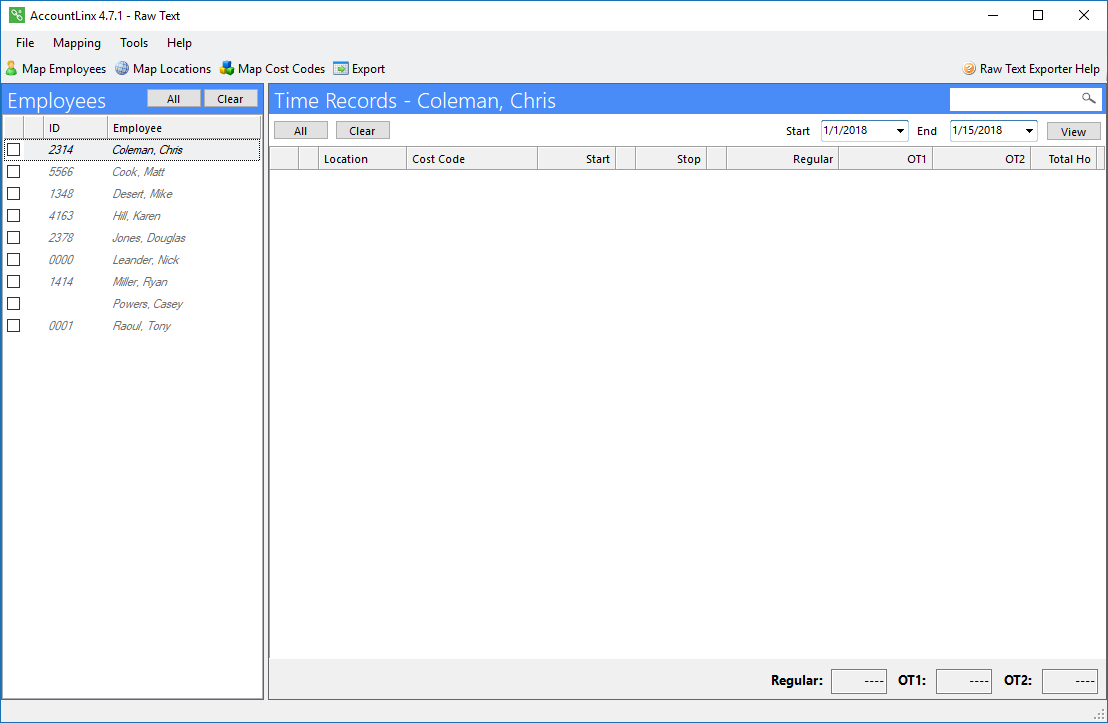
Task: Click the Start column header in table
Action: [577, 159]
